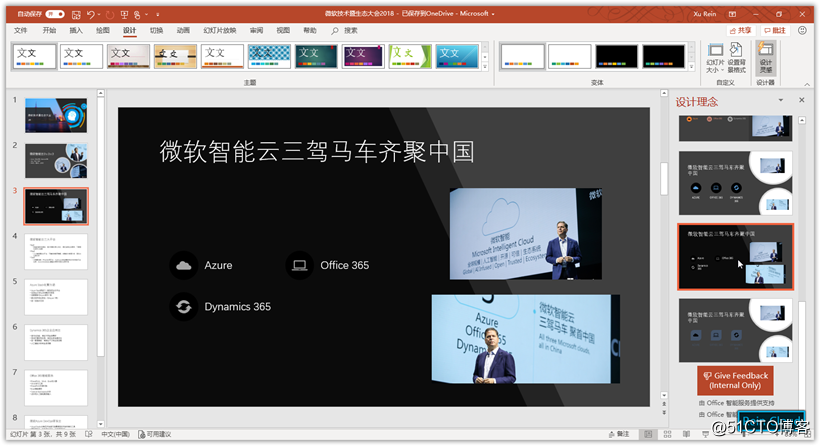Switch to the 动画 ribbon tab
Viewport: 820px width, 446px height.
pyautogui.click(x=183, y=30)
